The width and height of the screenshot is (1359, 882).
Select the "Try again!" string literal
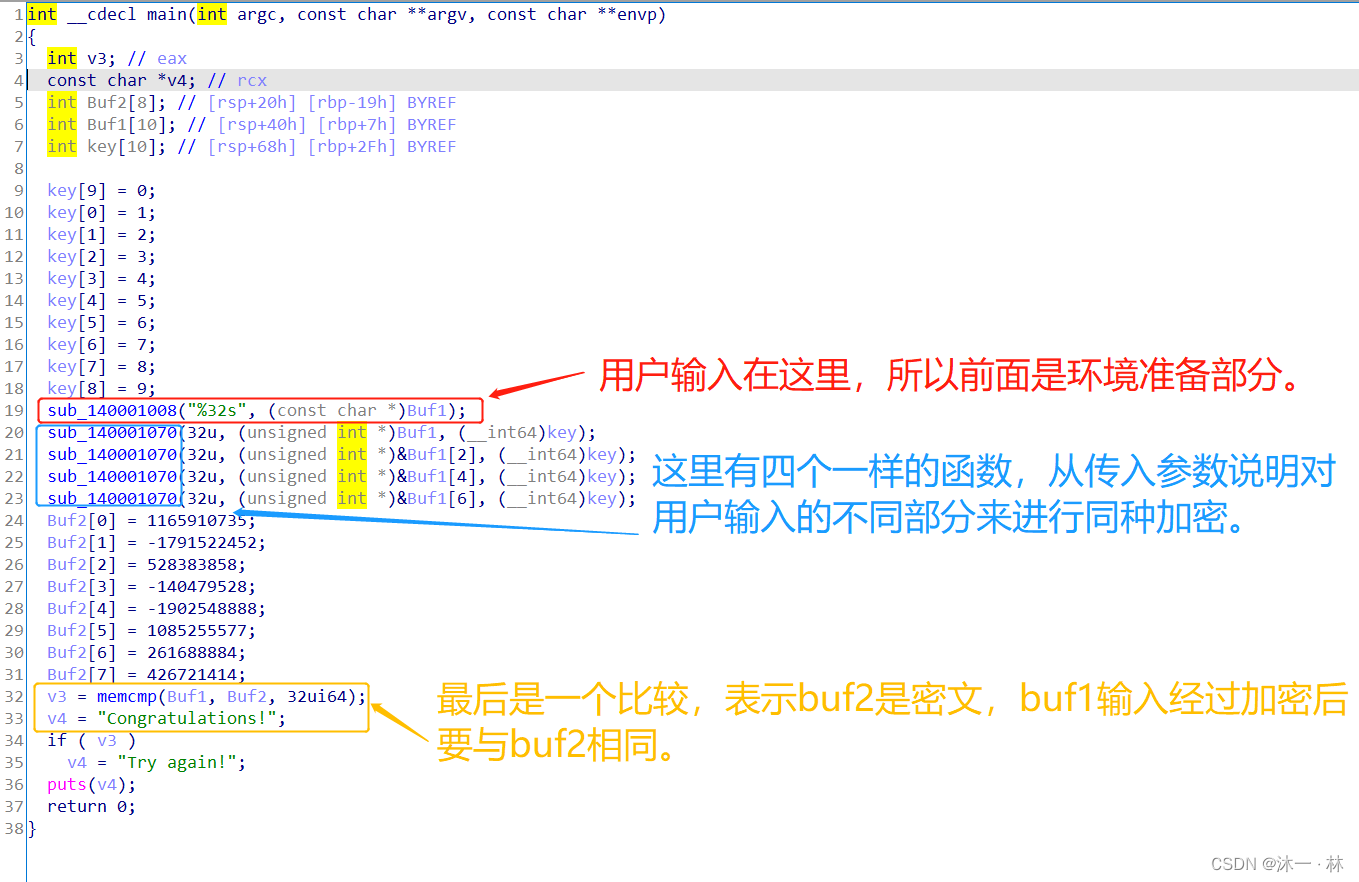[177, 762]
